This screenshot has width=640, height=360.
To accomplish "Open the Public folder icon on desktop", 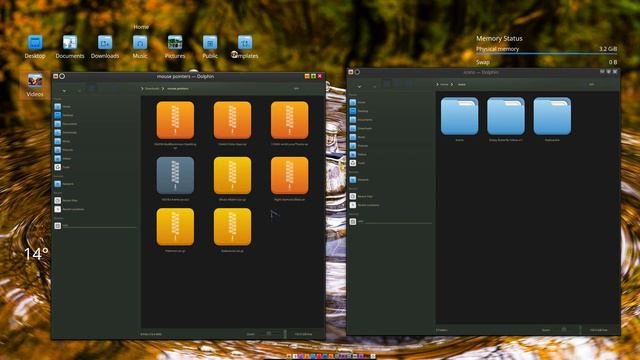I will [x=210, y=47].
